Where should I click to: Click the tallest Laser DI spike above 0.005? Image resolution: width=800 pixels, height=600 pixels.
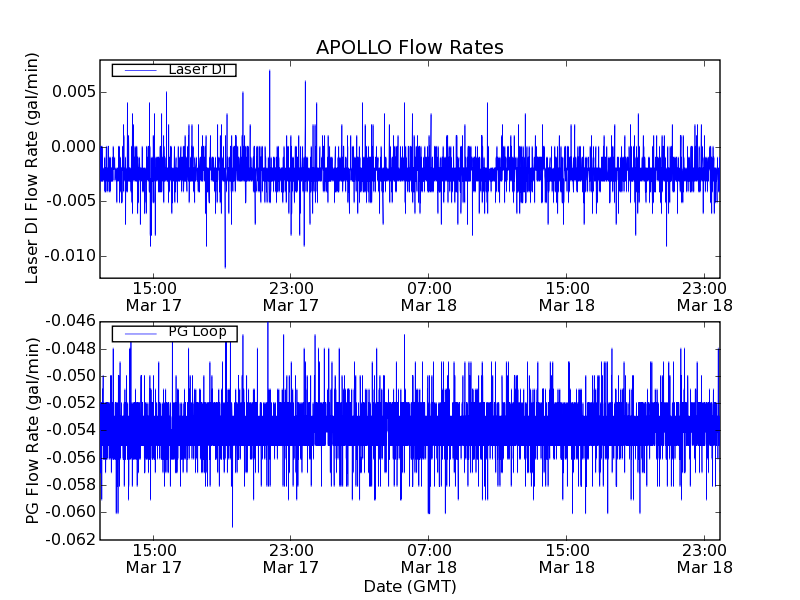[269, 72]
